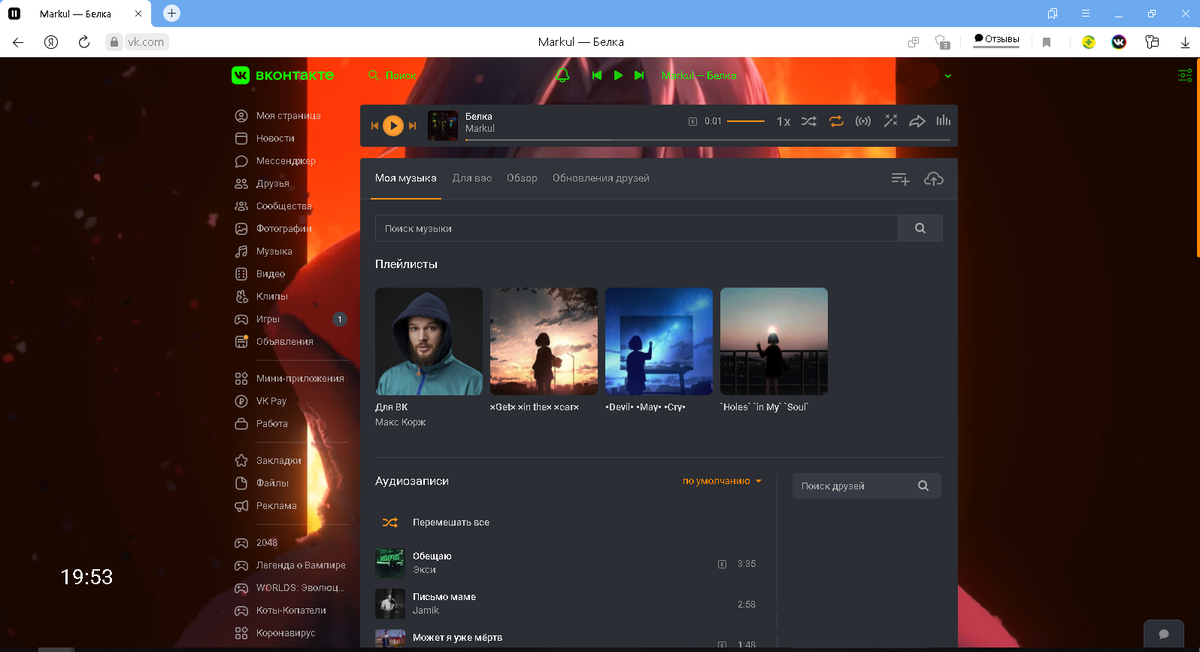
Task: Skip to next track in player bar
Action: 412,125
